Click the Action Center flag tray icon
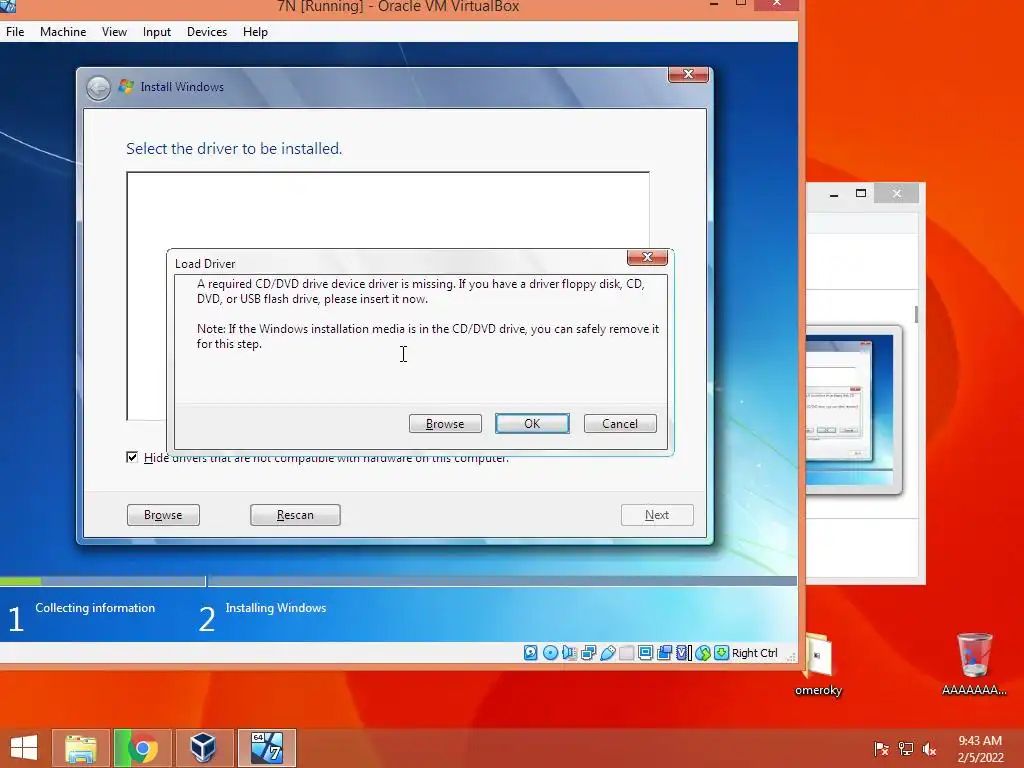This screenshot has width=1024, height=768. tap(881, 749)
